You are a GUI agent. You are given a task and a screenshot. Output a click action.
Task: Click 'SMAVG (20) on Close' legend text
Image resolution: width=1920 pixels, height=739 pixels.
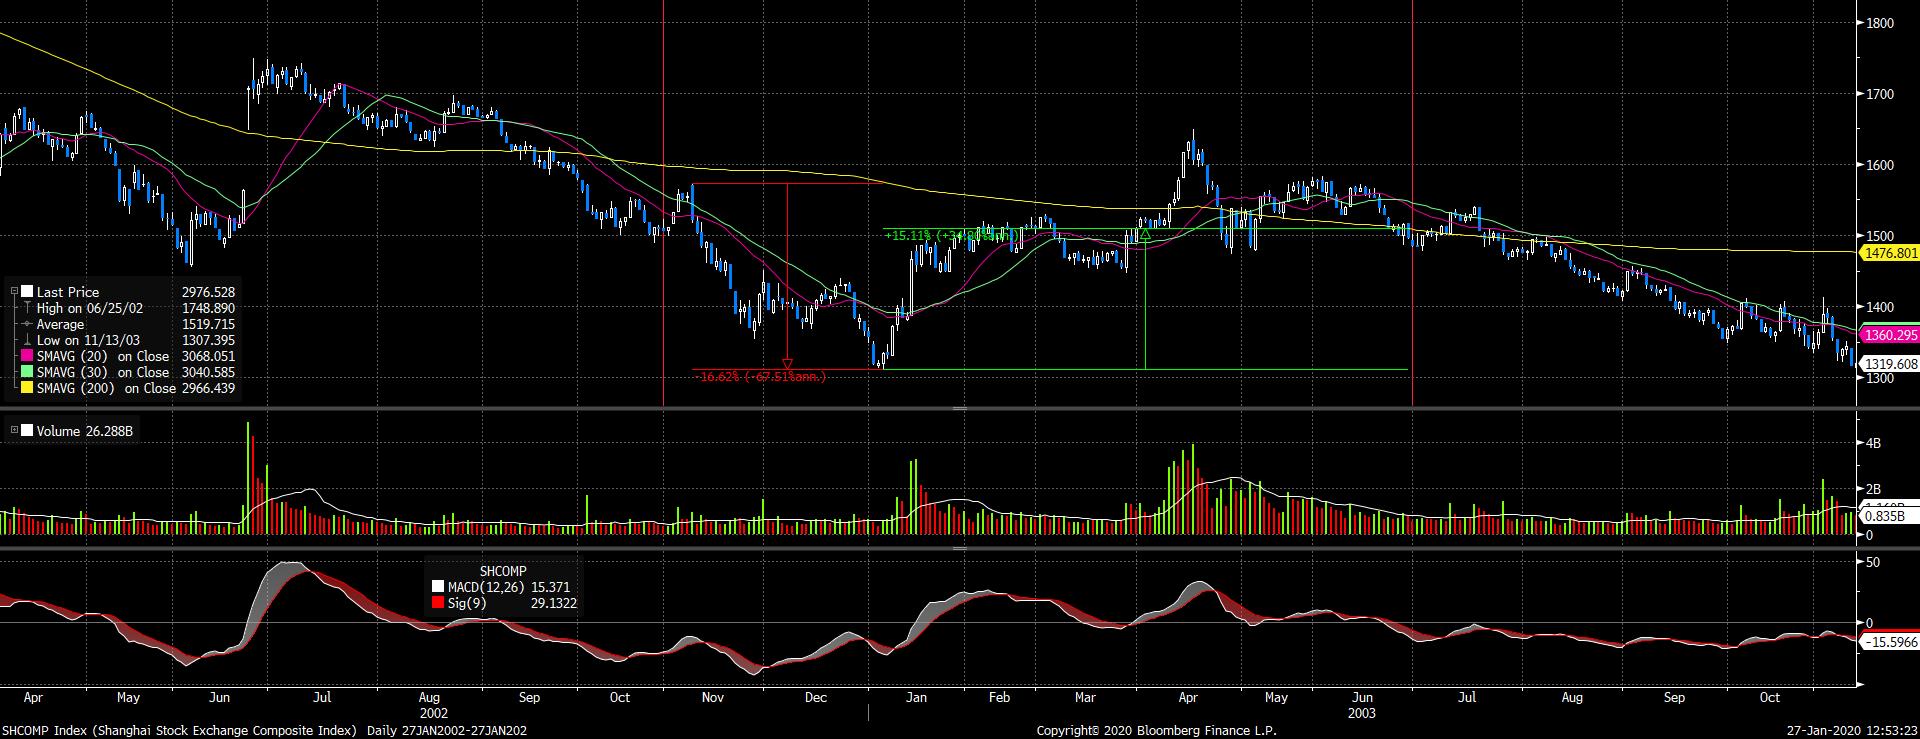pos(103,356)
